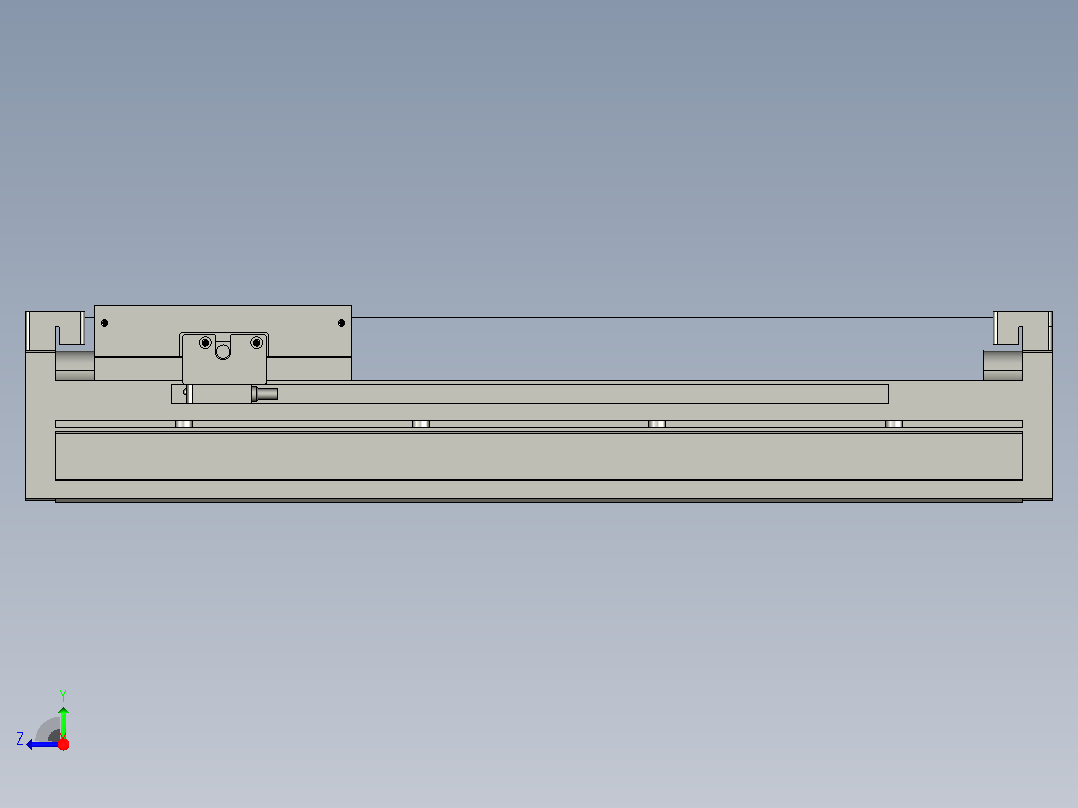Select the wide lower cover panel of the base
The height and width of the screenshot is (808, 1078).
tap(539, 456)
